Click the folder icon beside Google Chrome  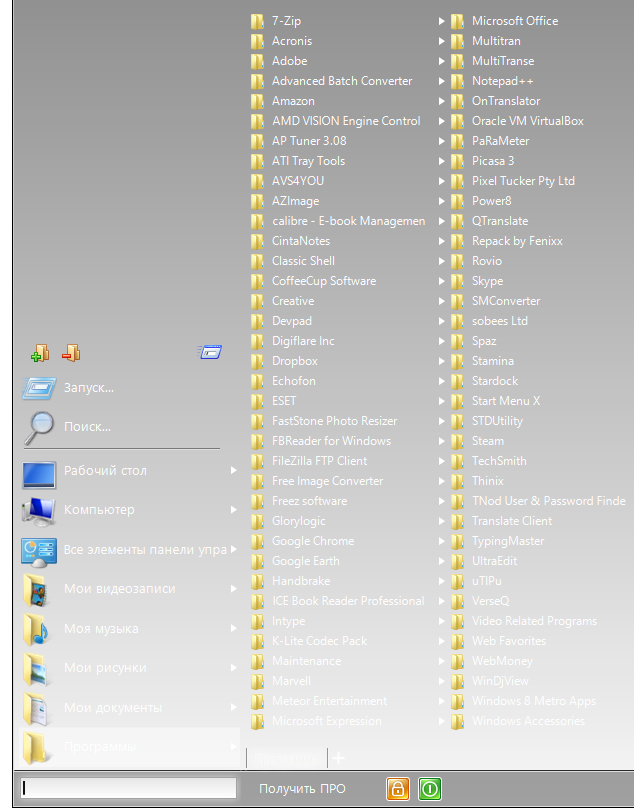click(x=257, y=541)
